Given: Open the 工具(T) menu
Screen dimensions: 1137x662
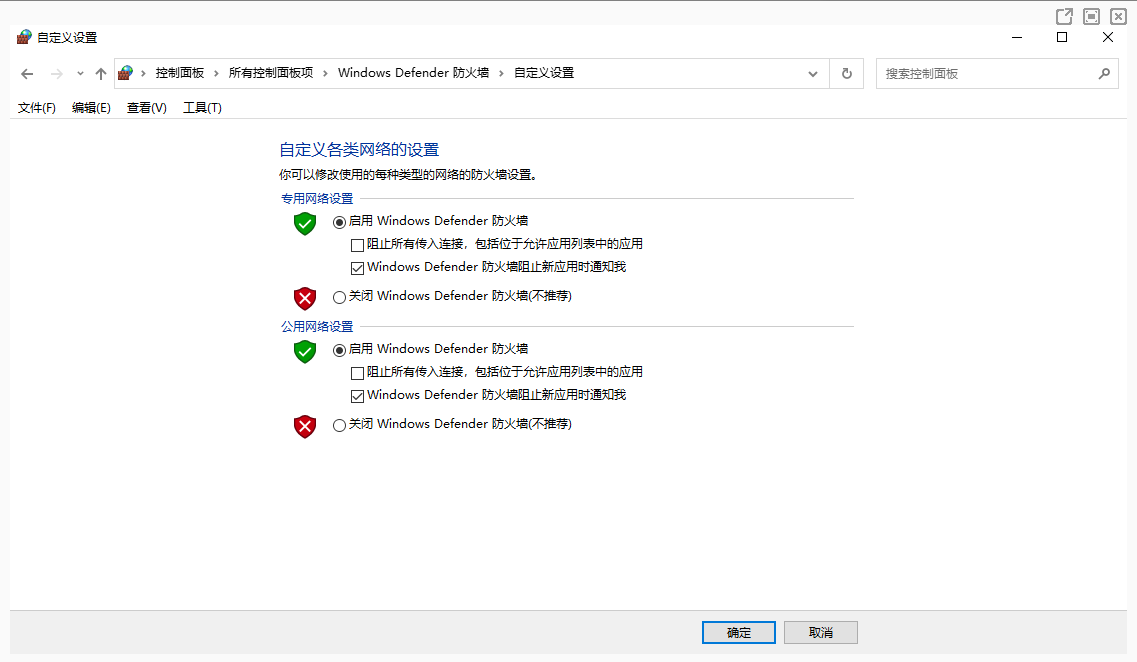Looking at the screenshot, I should click(202, 108).
